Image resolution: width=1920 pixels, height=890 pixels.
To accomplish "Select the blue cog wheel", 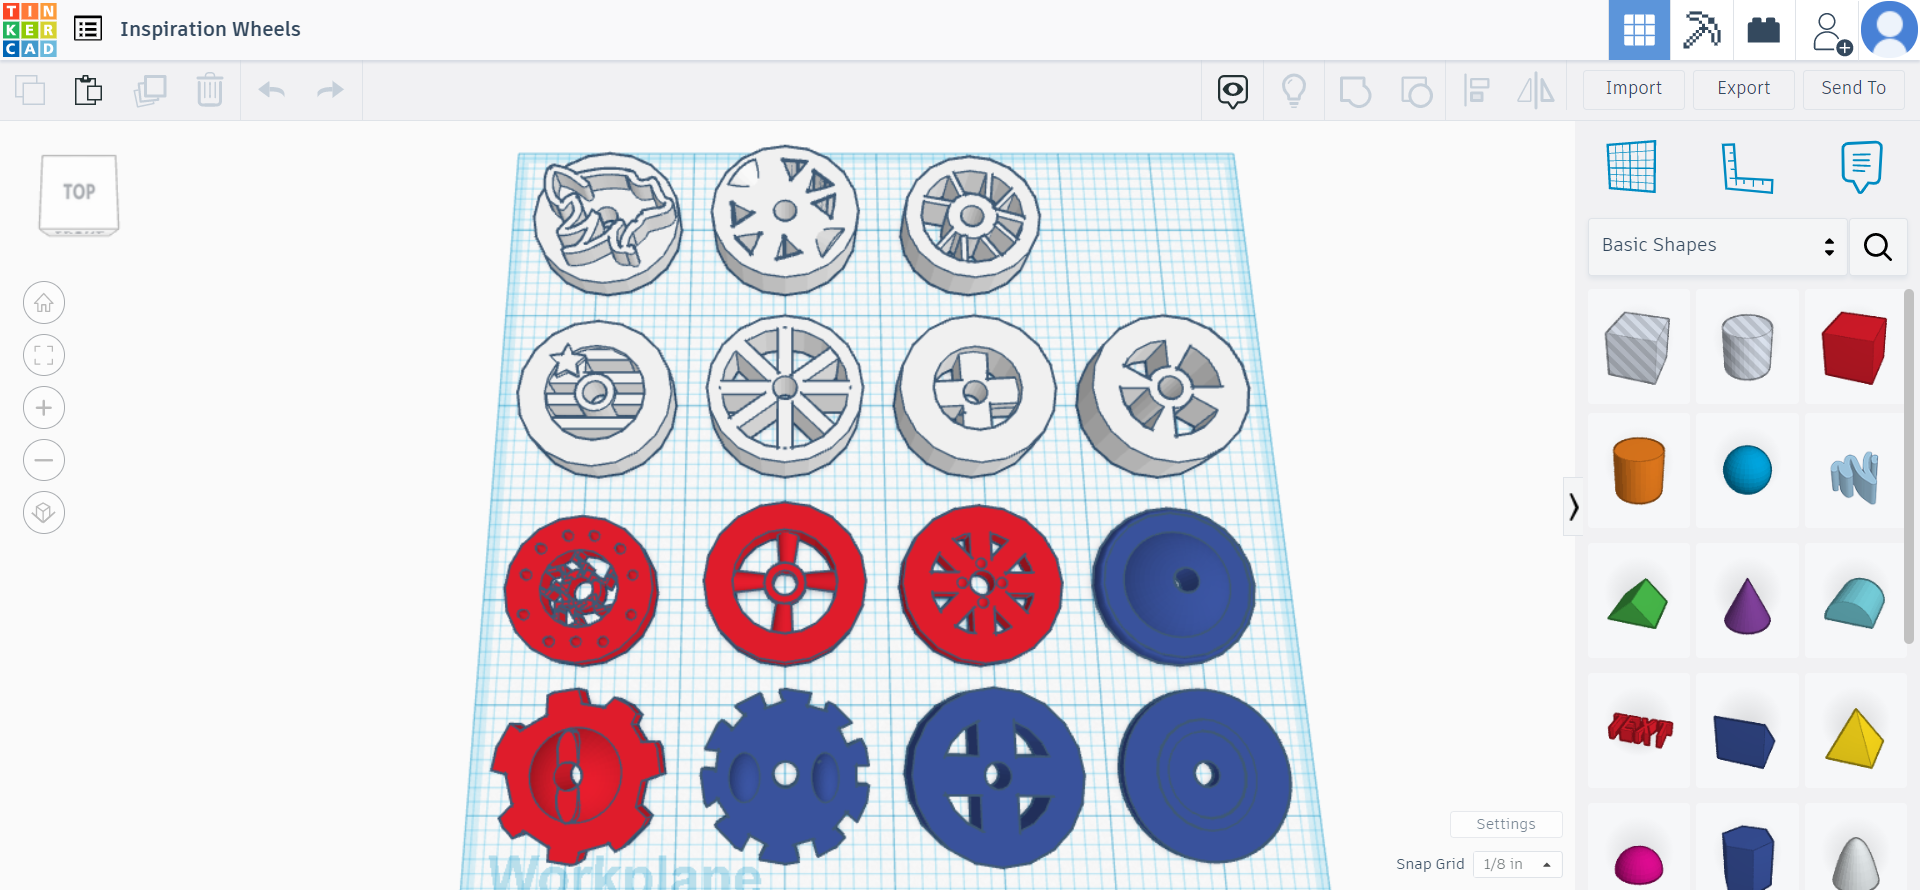I will point(785,775).
